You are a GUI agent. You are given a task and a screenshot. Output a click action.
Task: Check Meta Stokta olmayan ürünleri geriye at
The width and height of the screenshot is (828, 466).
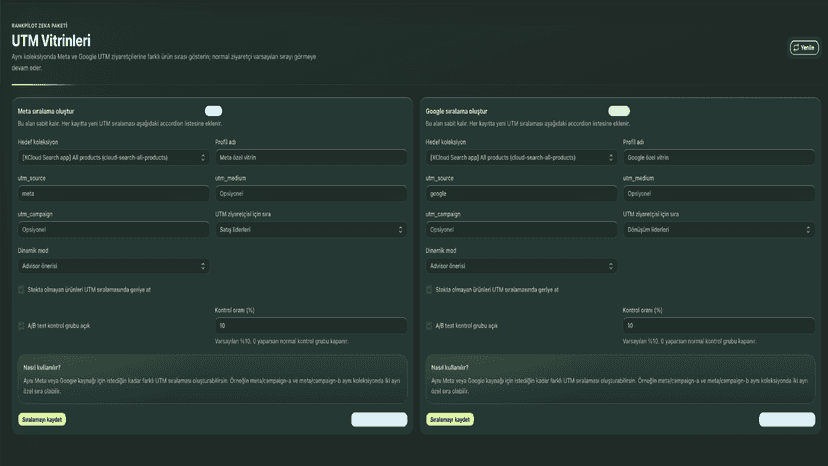(x=21, y=290)
